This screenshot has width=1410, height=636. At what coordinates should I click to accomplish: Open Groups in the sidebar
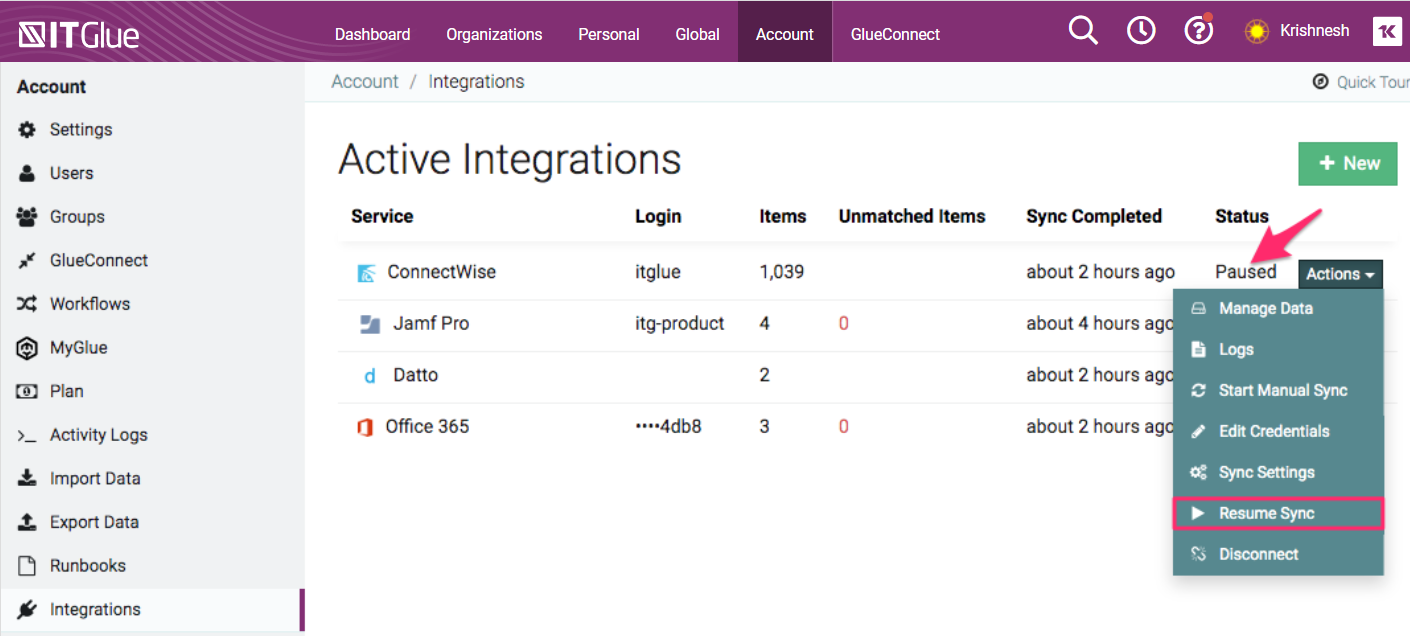point(77,217)
